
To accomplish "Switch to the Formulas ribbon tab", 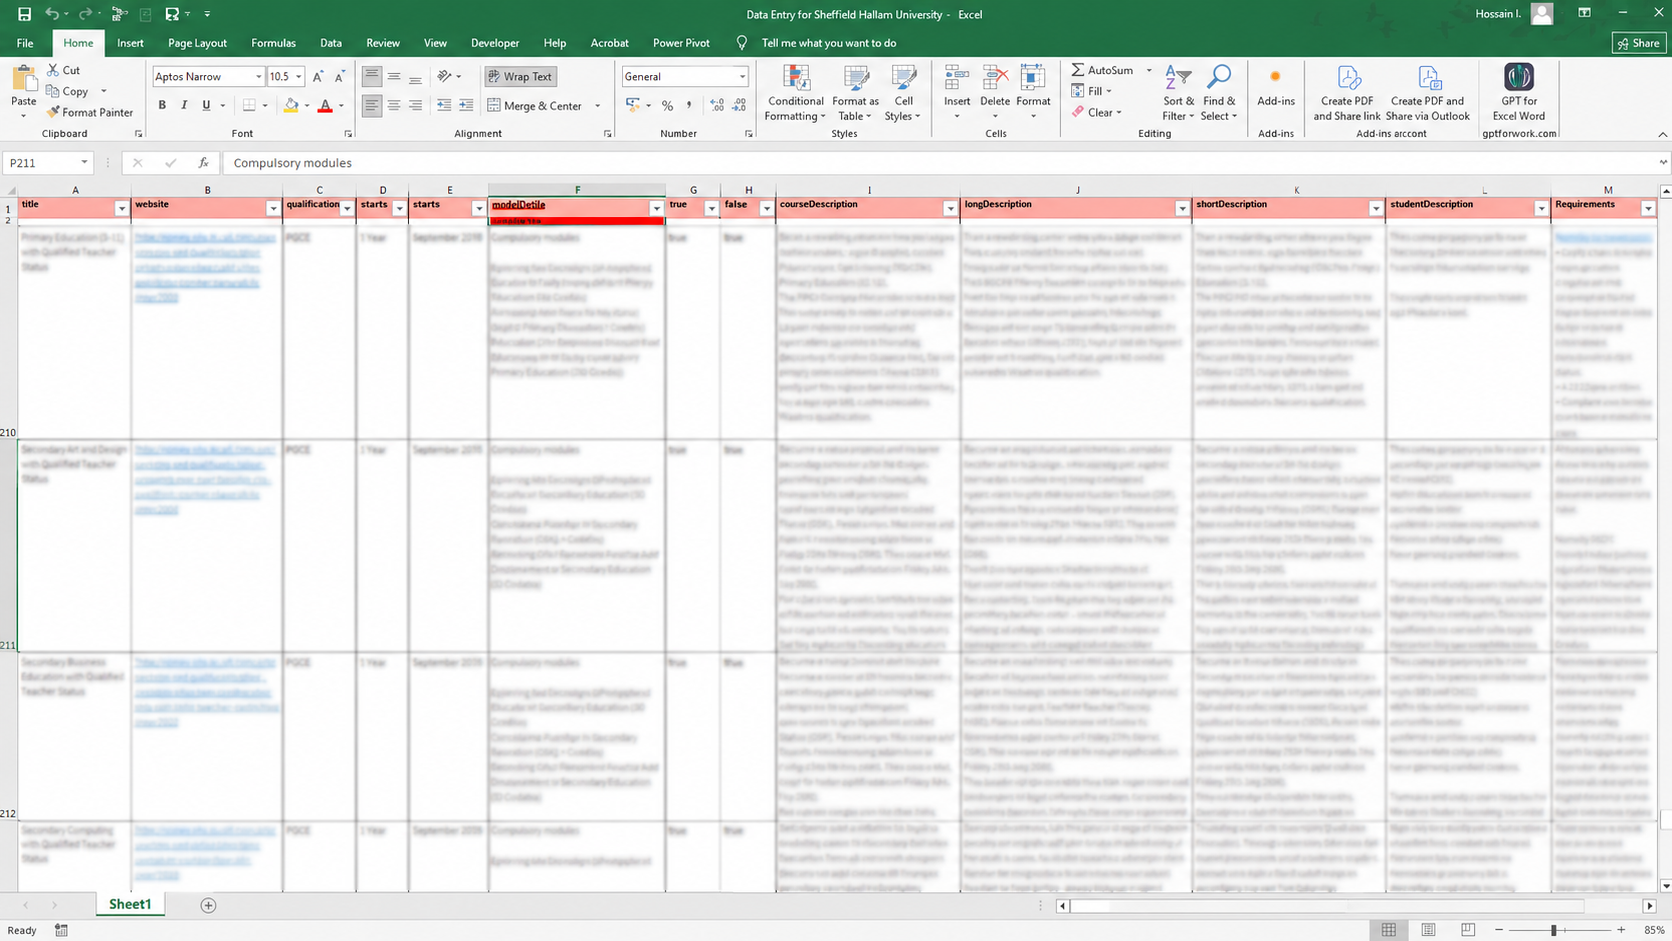I will [273, 43].
